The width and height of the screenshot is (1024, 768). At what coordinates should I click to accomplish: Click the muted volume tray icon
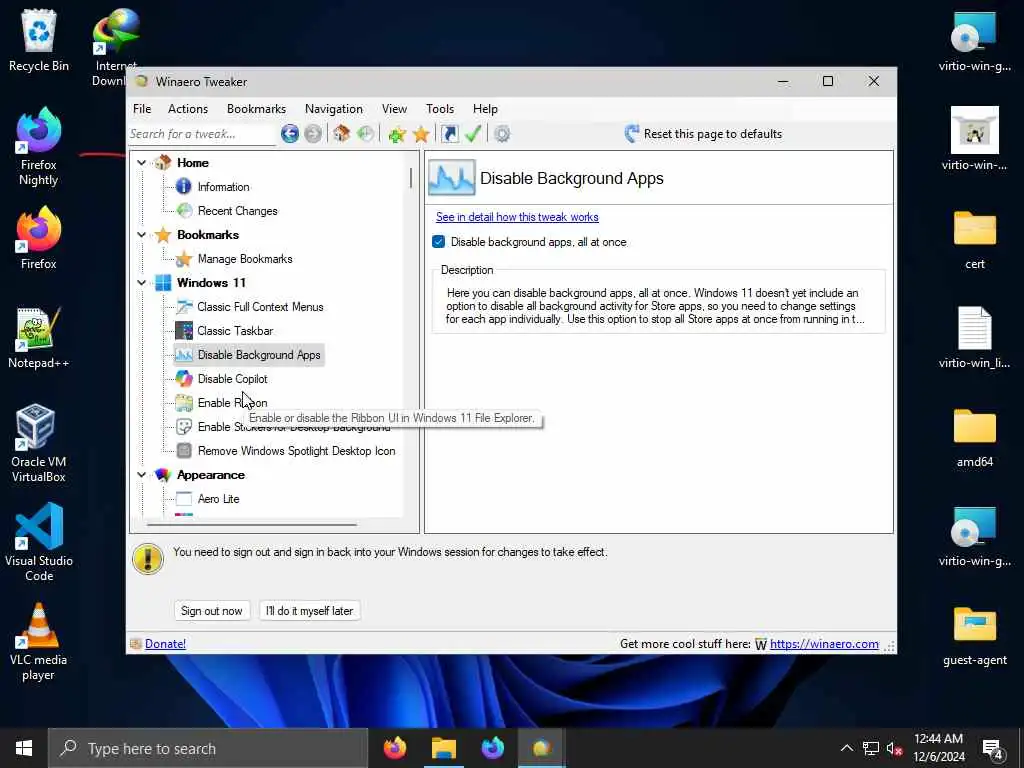coord(894,748)
